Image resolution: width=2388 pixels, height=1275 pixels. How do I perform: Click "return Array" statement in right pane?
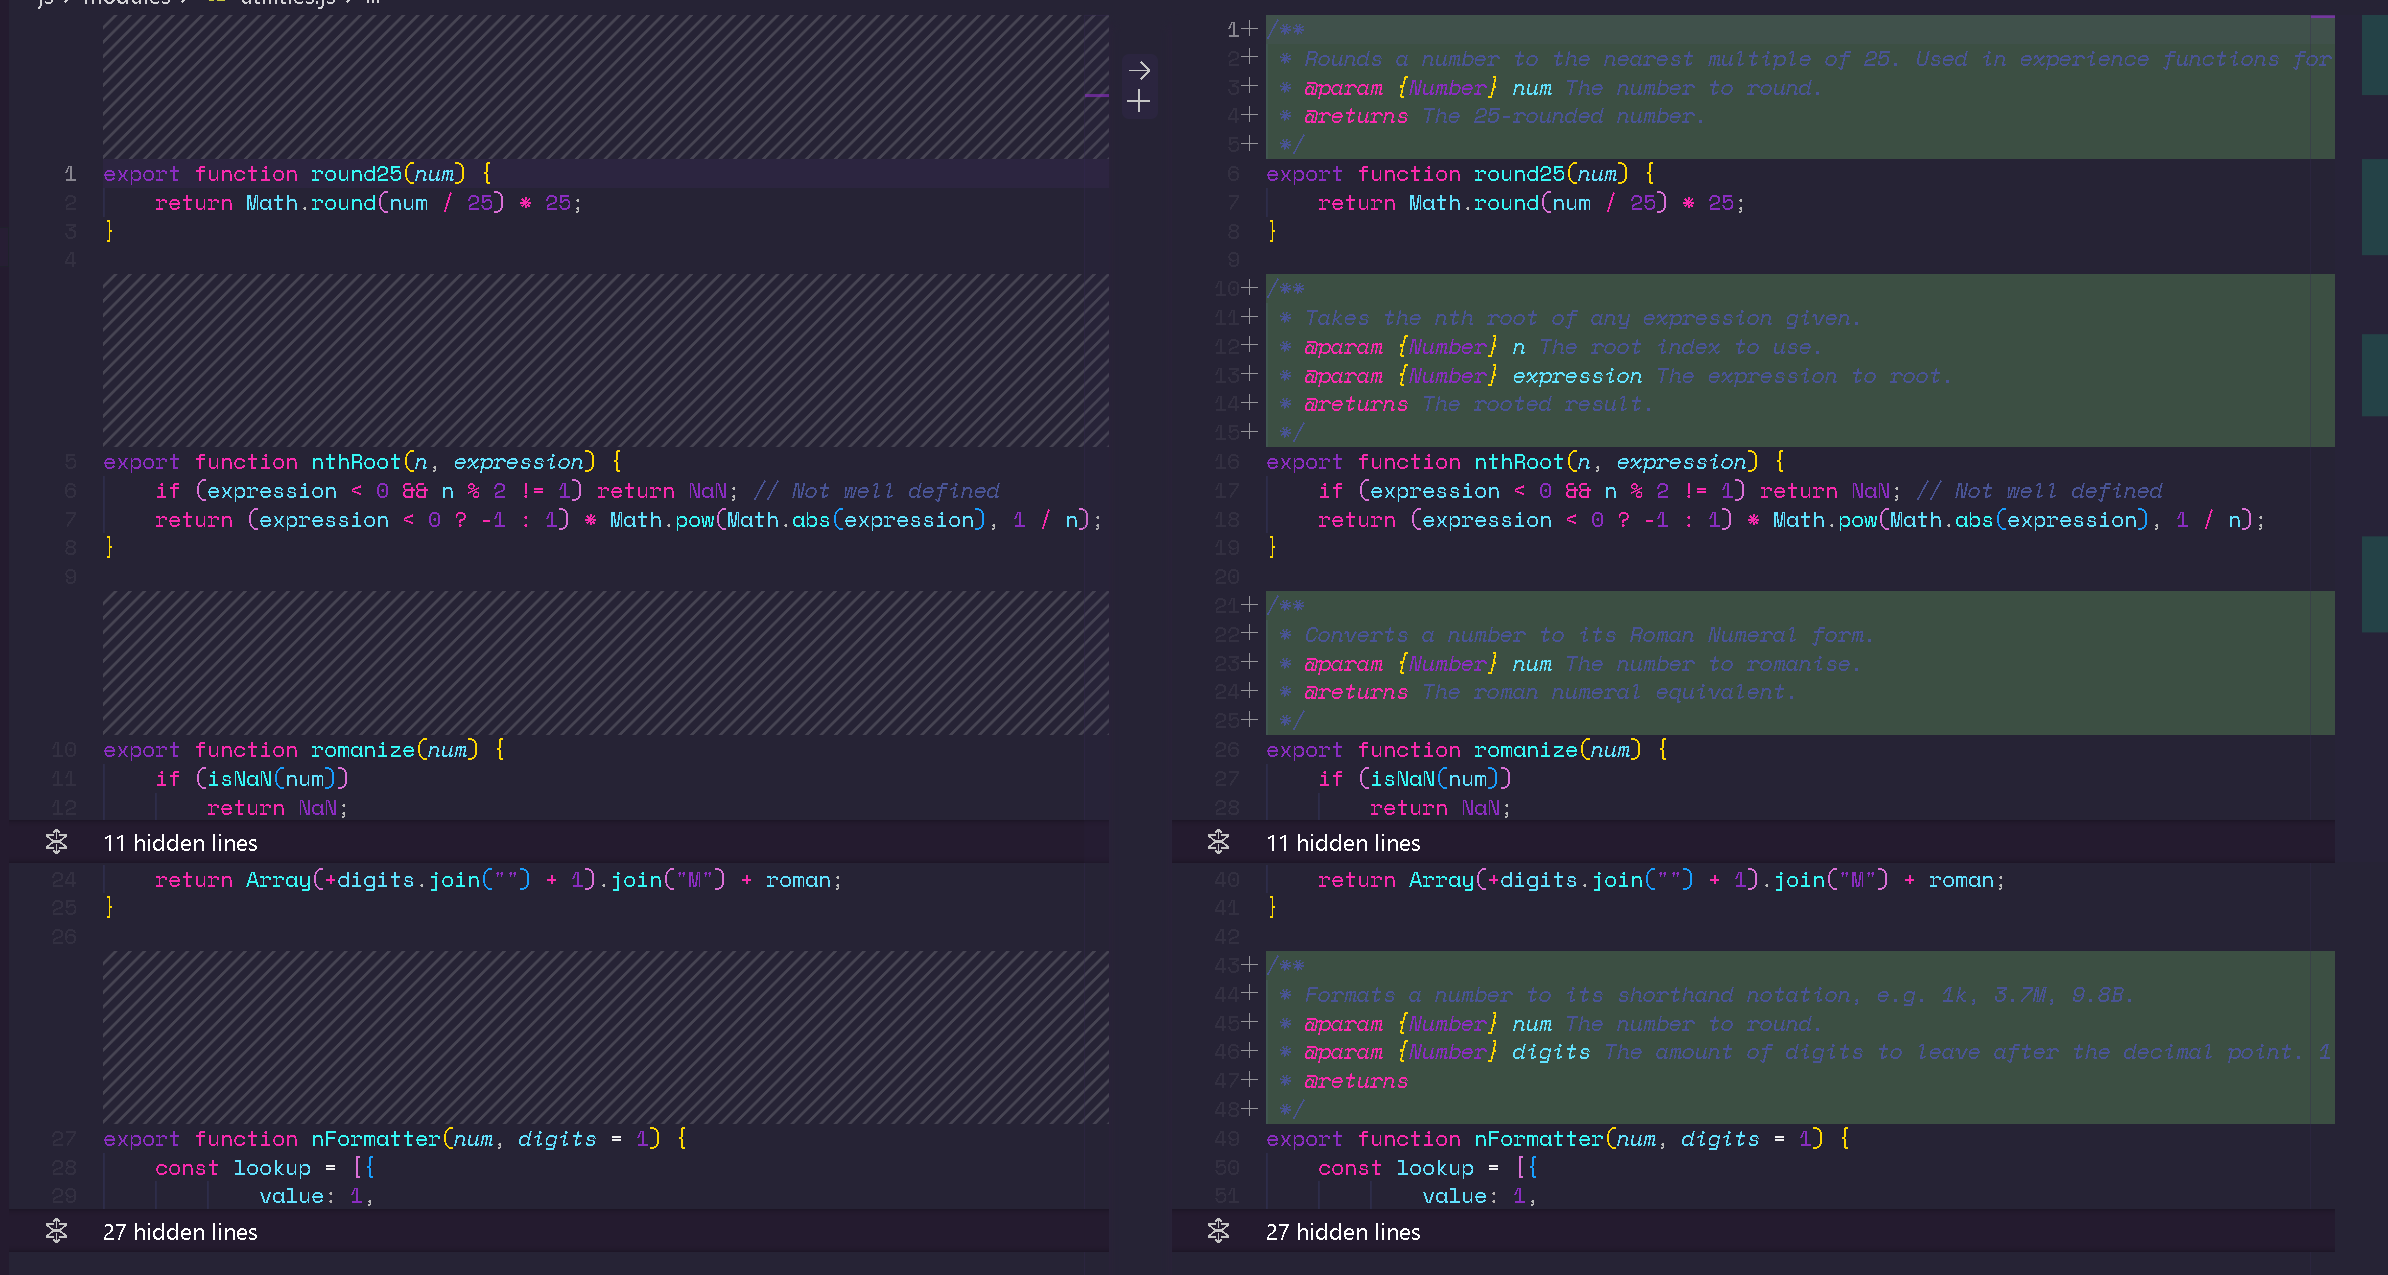click(1396, 880)
